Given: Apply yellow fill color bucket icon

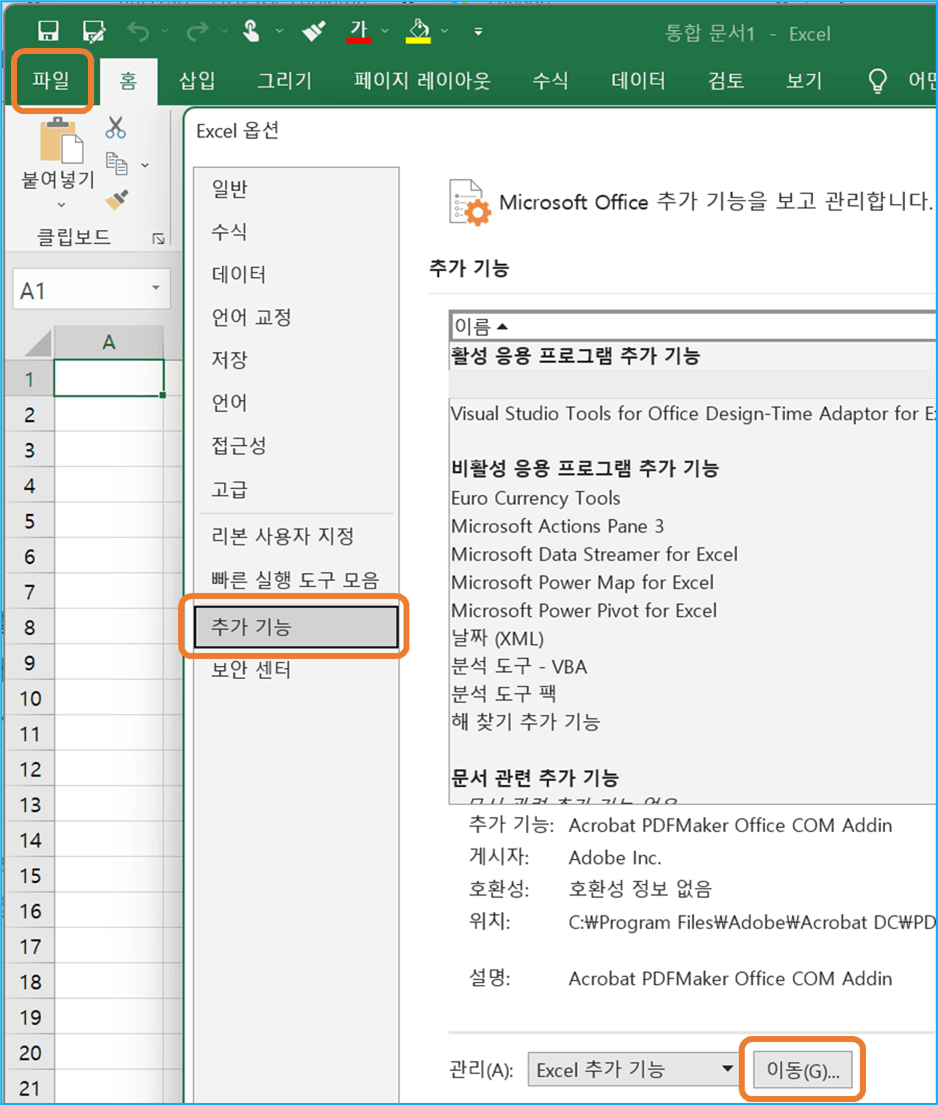Looking at the screenshot, I should point(419,31).
